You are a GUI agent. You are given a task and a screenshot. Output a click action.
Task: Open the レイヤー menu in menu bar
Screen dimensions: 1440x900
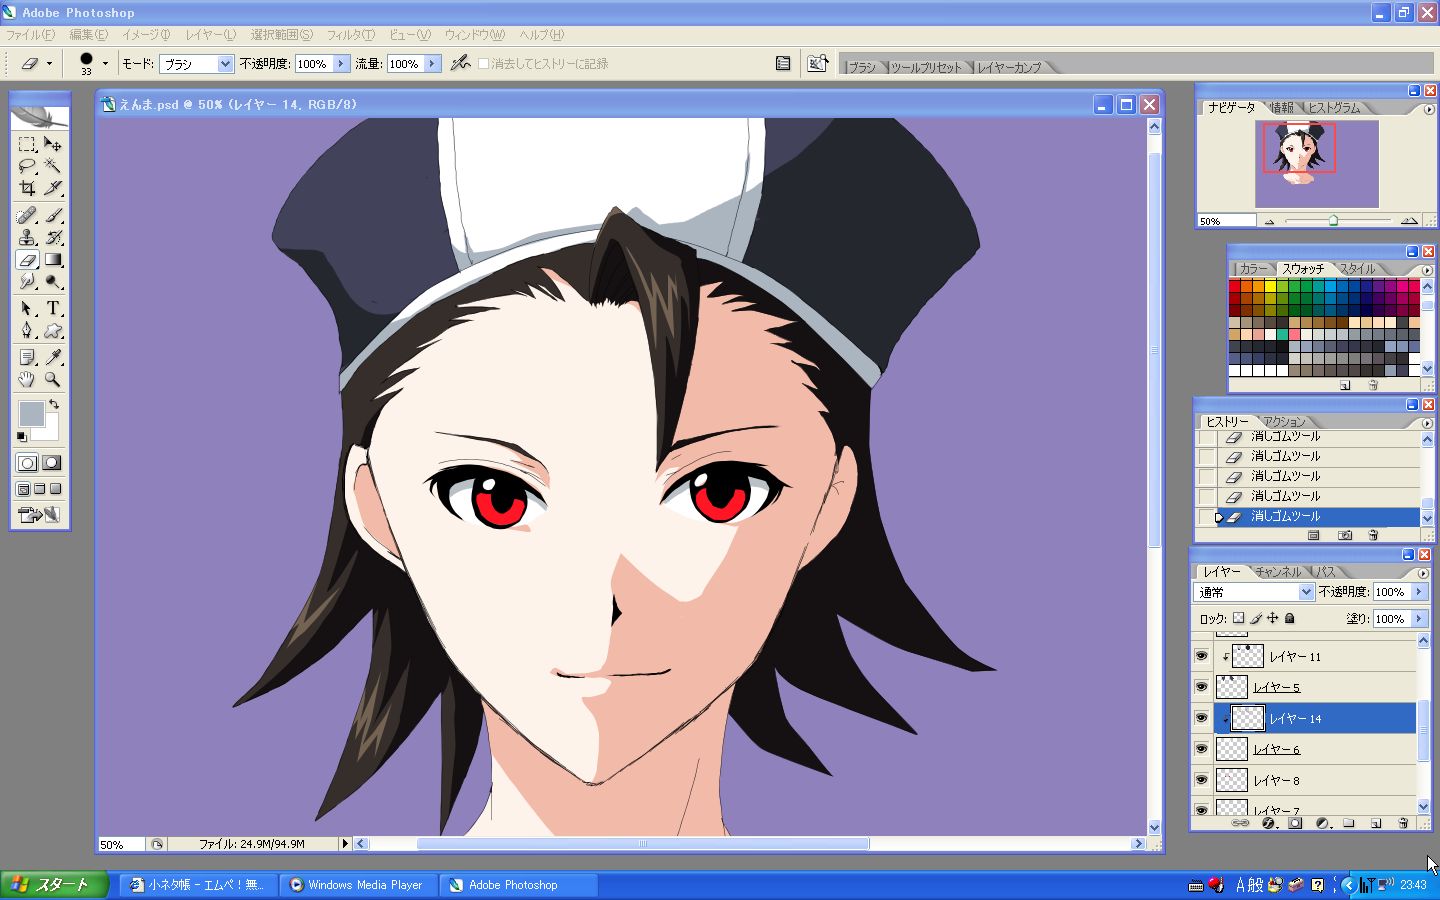coord(210,35)
